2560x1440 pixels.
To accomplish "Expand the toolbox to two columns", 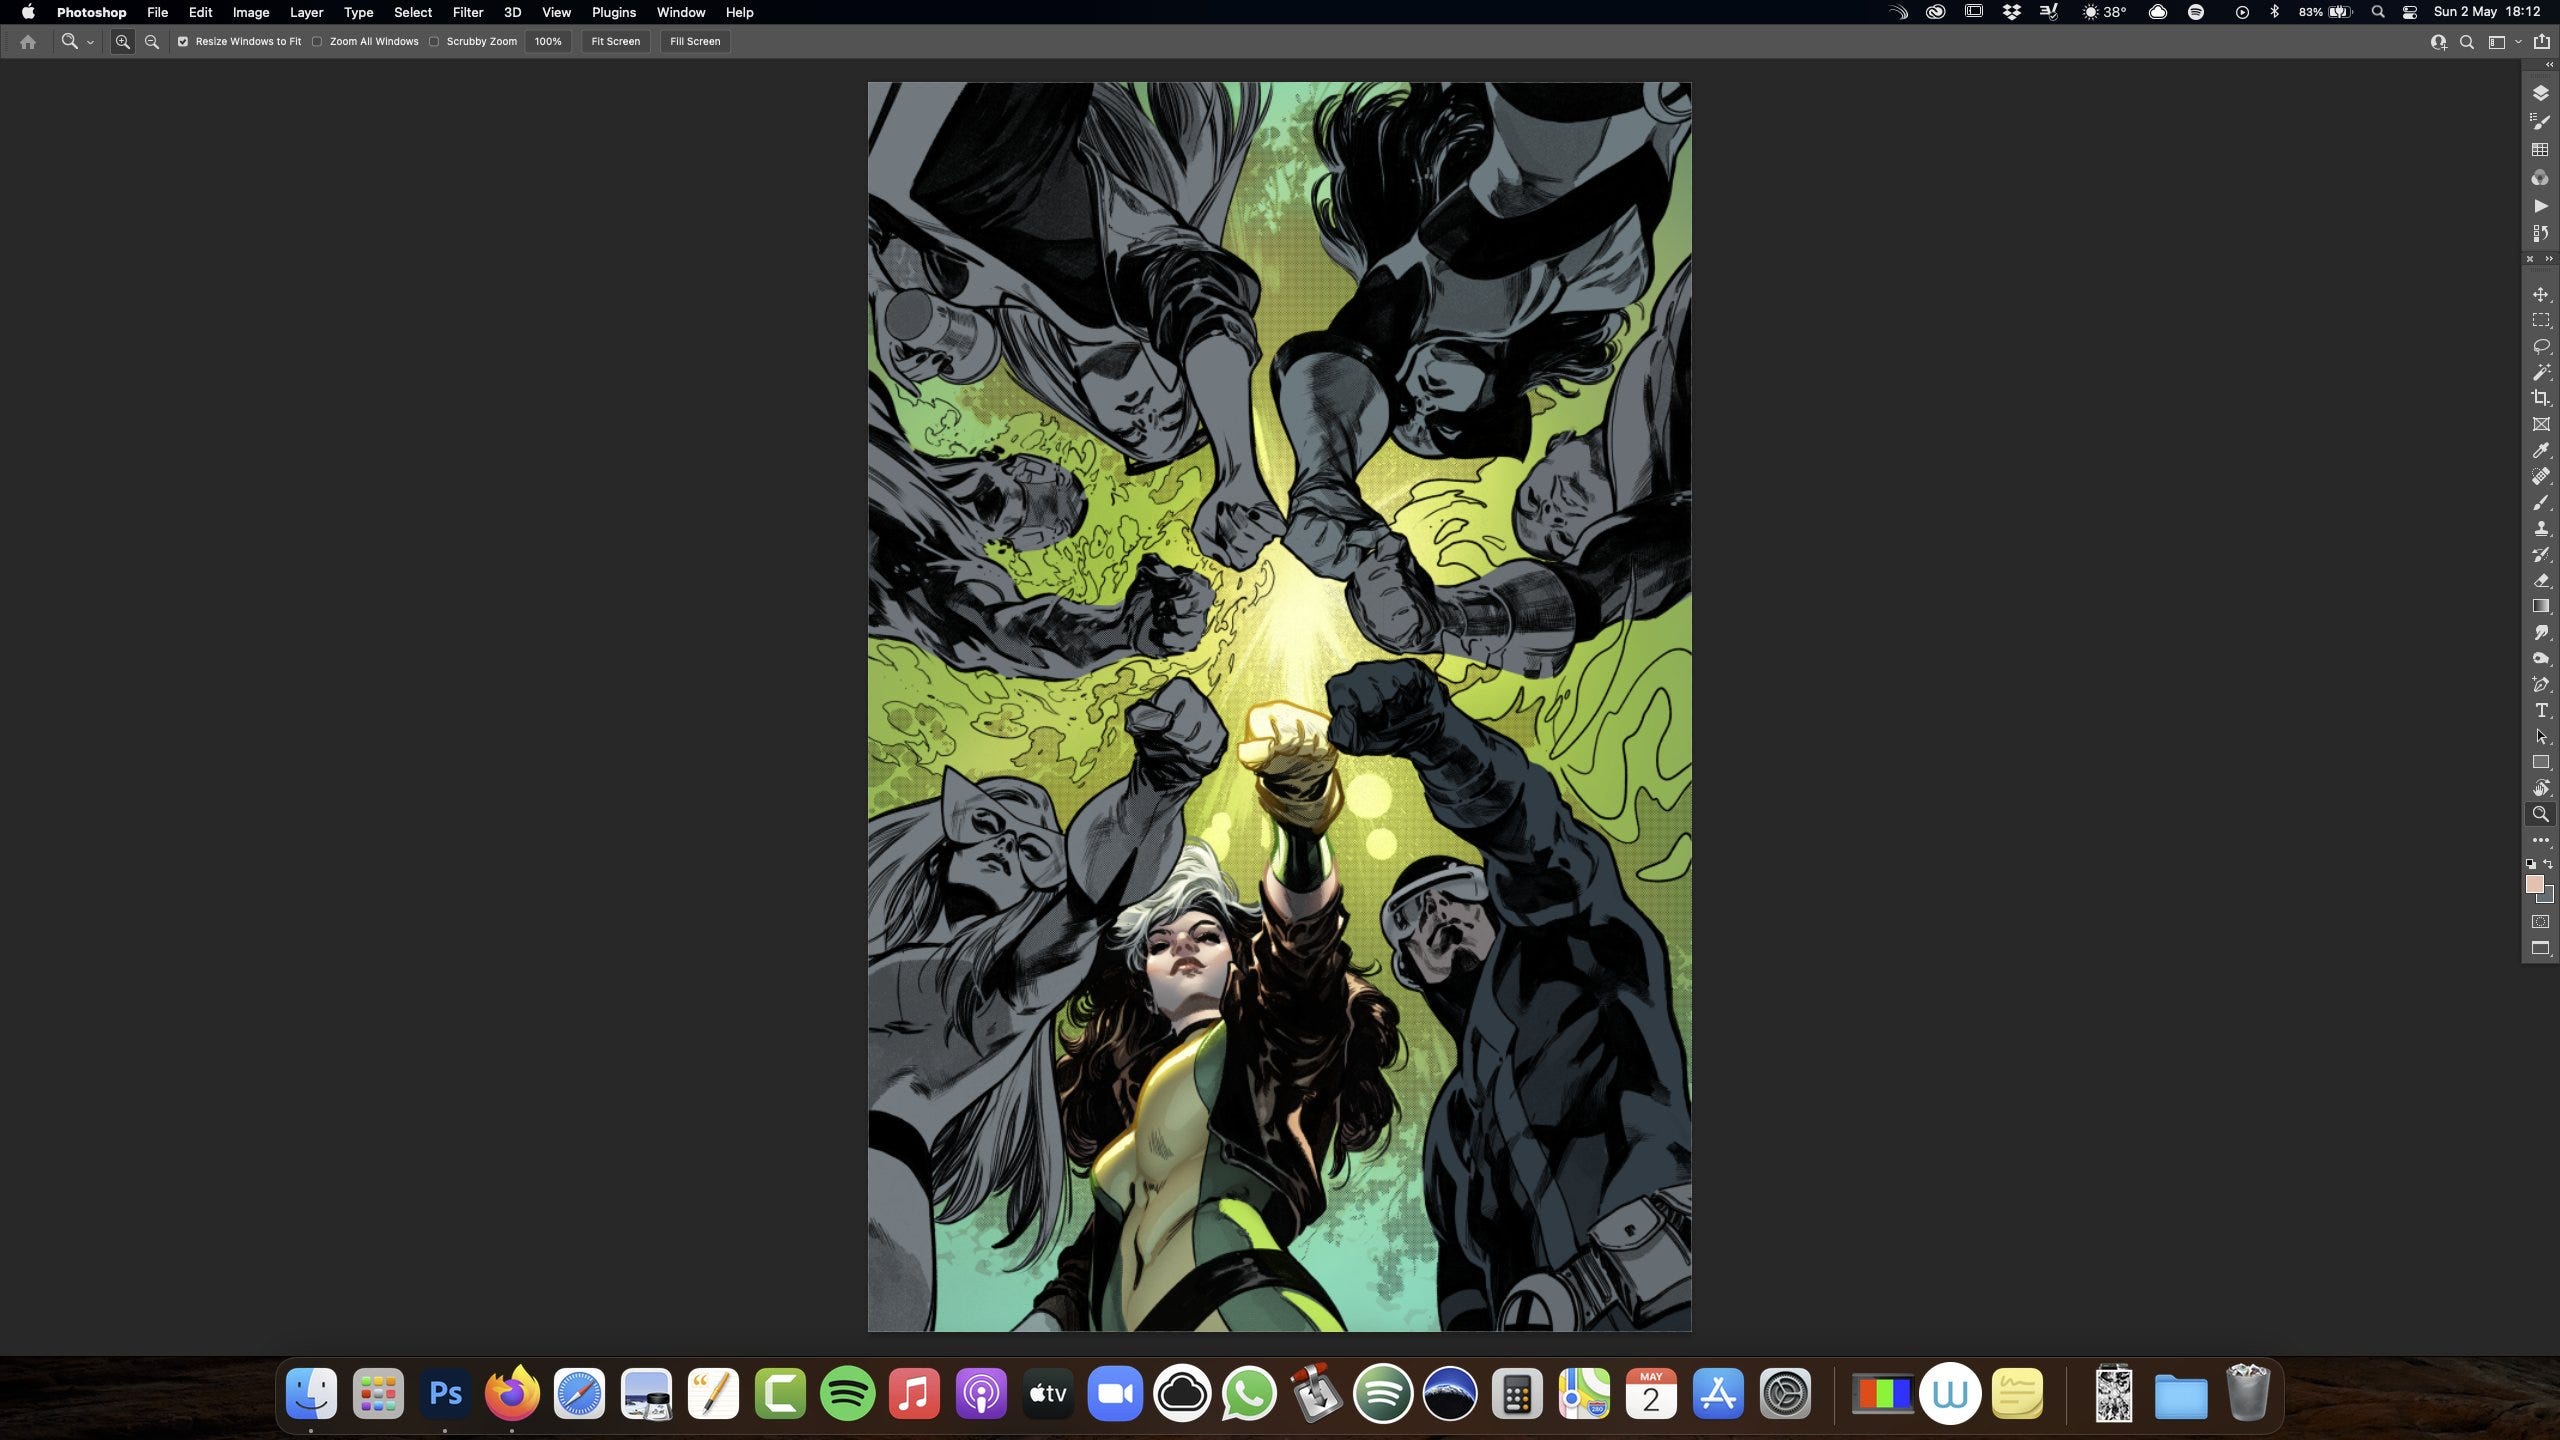I will [x=2548, y=259].
